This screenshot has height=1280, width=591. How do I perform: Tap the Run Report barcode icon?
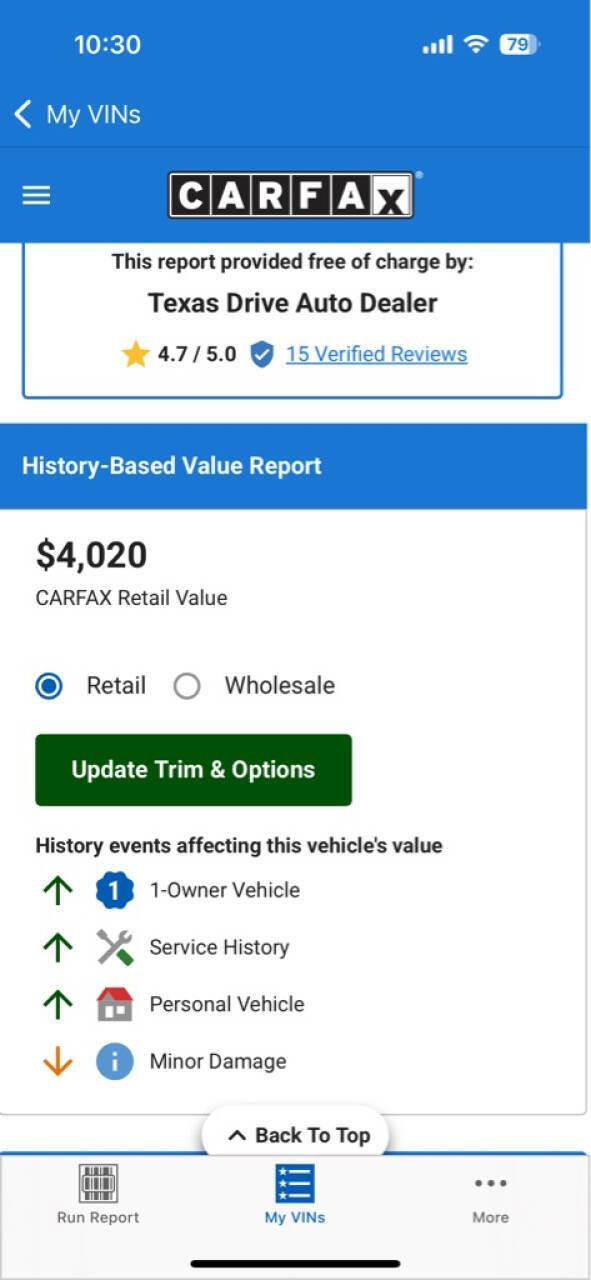[95, 1184]
